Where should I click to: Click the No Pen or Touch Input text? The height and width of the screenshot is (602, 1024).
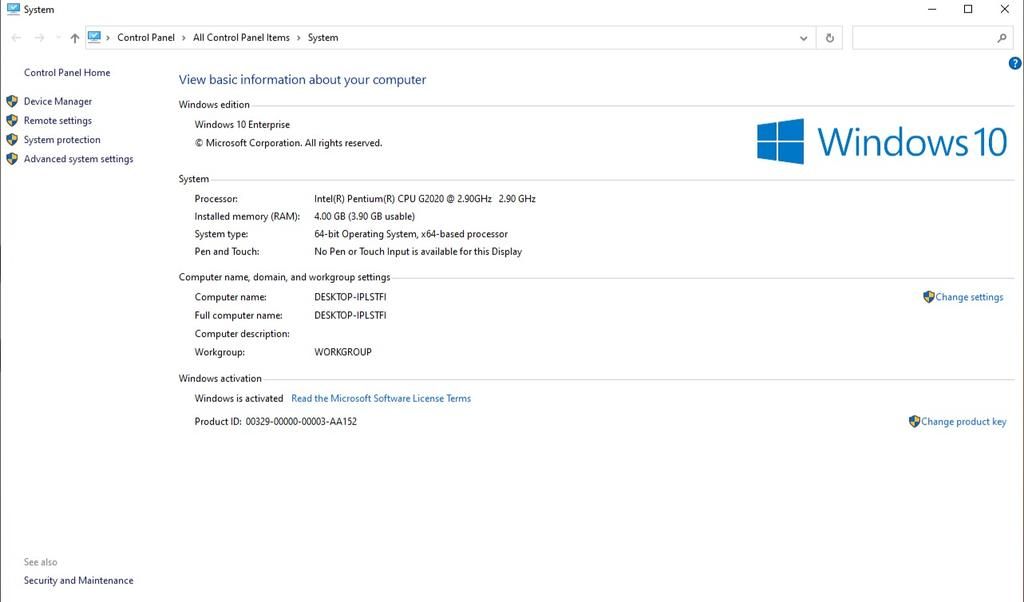click(x=418, y=251)
